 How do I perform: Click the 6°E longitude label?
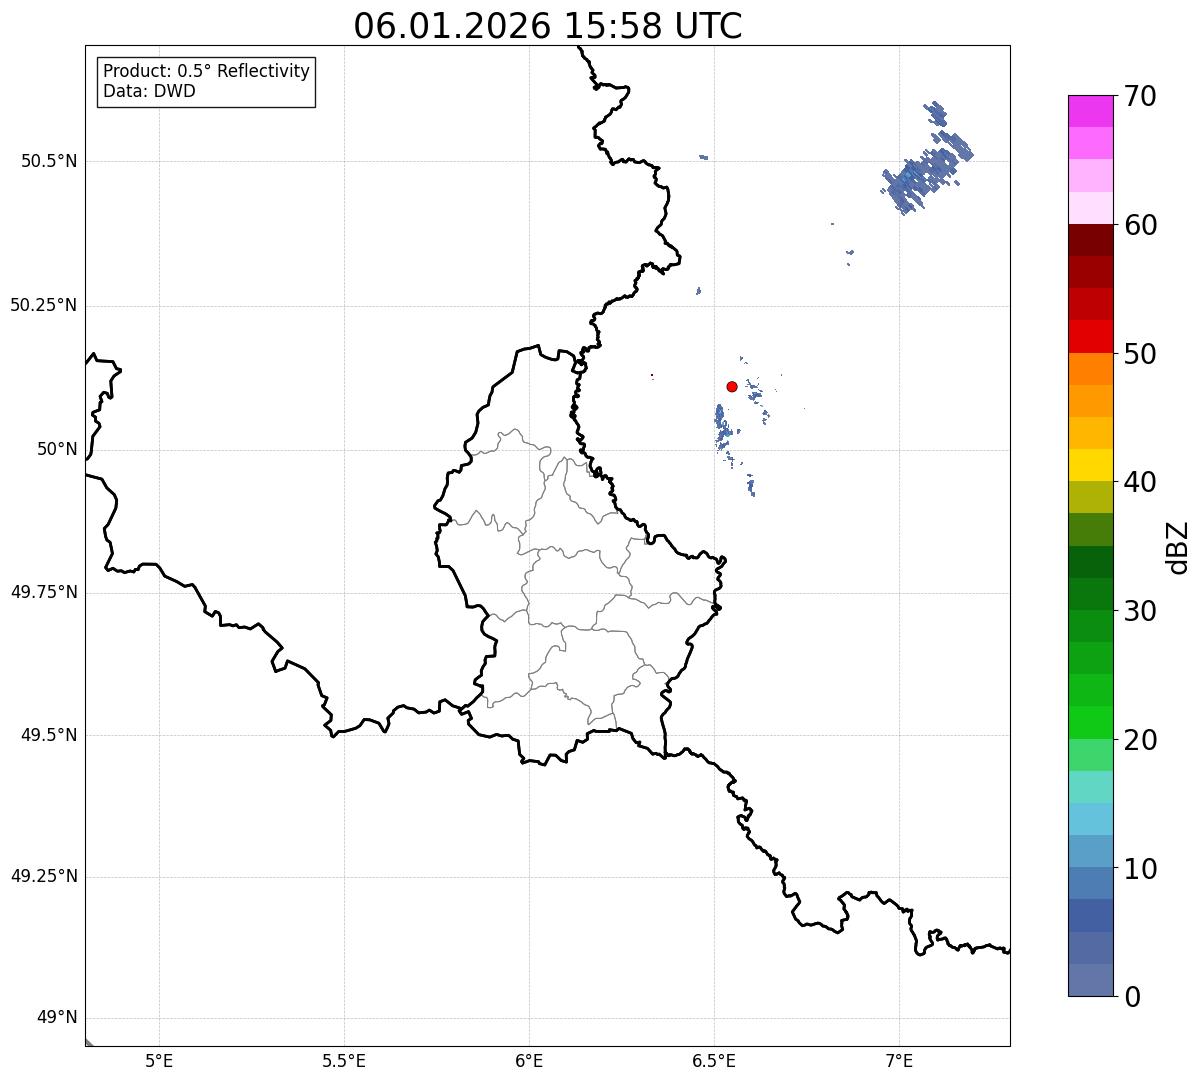529,1061
